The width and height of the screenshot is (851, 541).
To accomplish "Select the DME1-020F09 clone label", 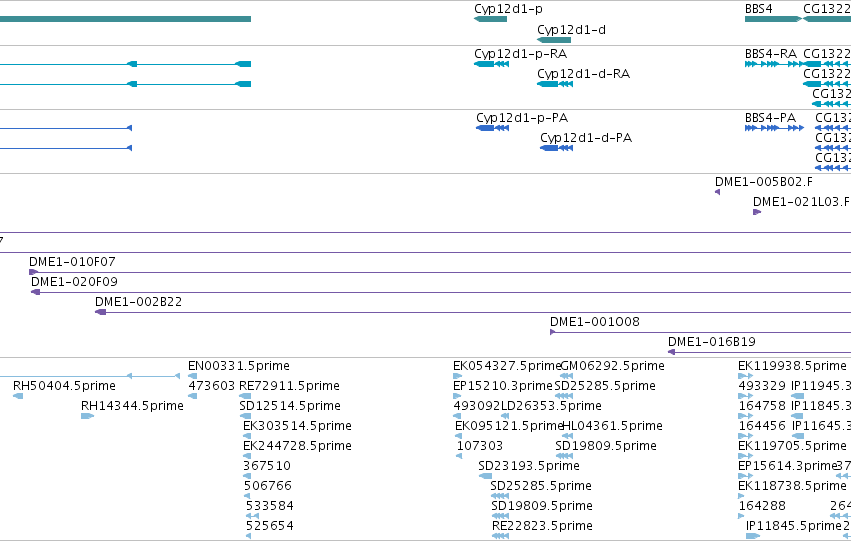I will pos(74,282).
